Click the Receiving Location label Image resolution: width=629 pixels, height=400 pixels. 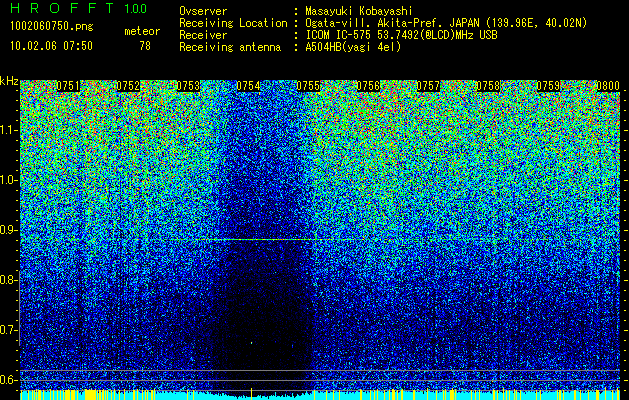coord(233,23)
